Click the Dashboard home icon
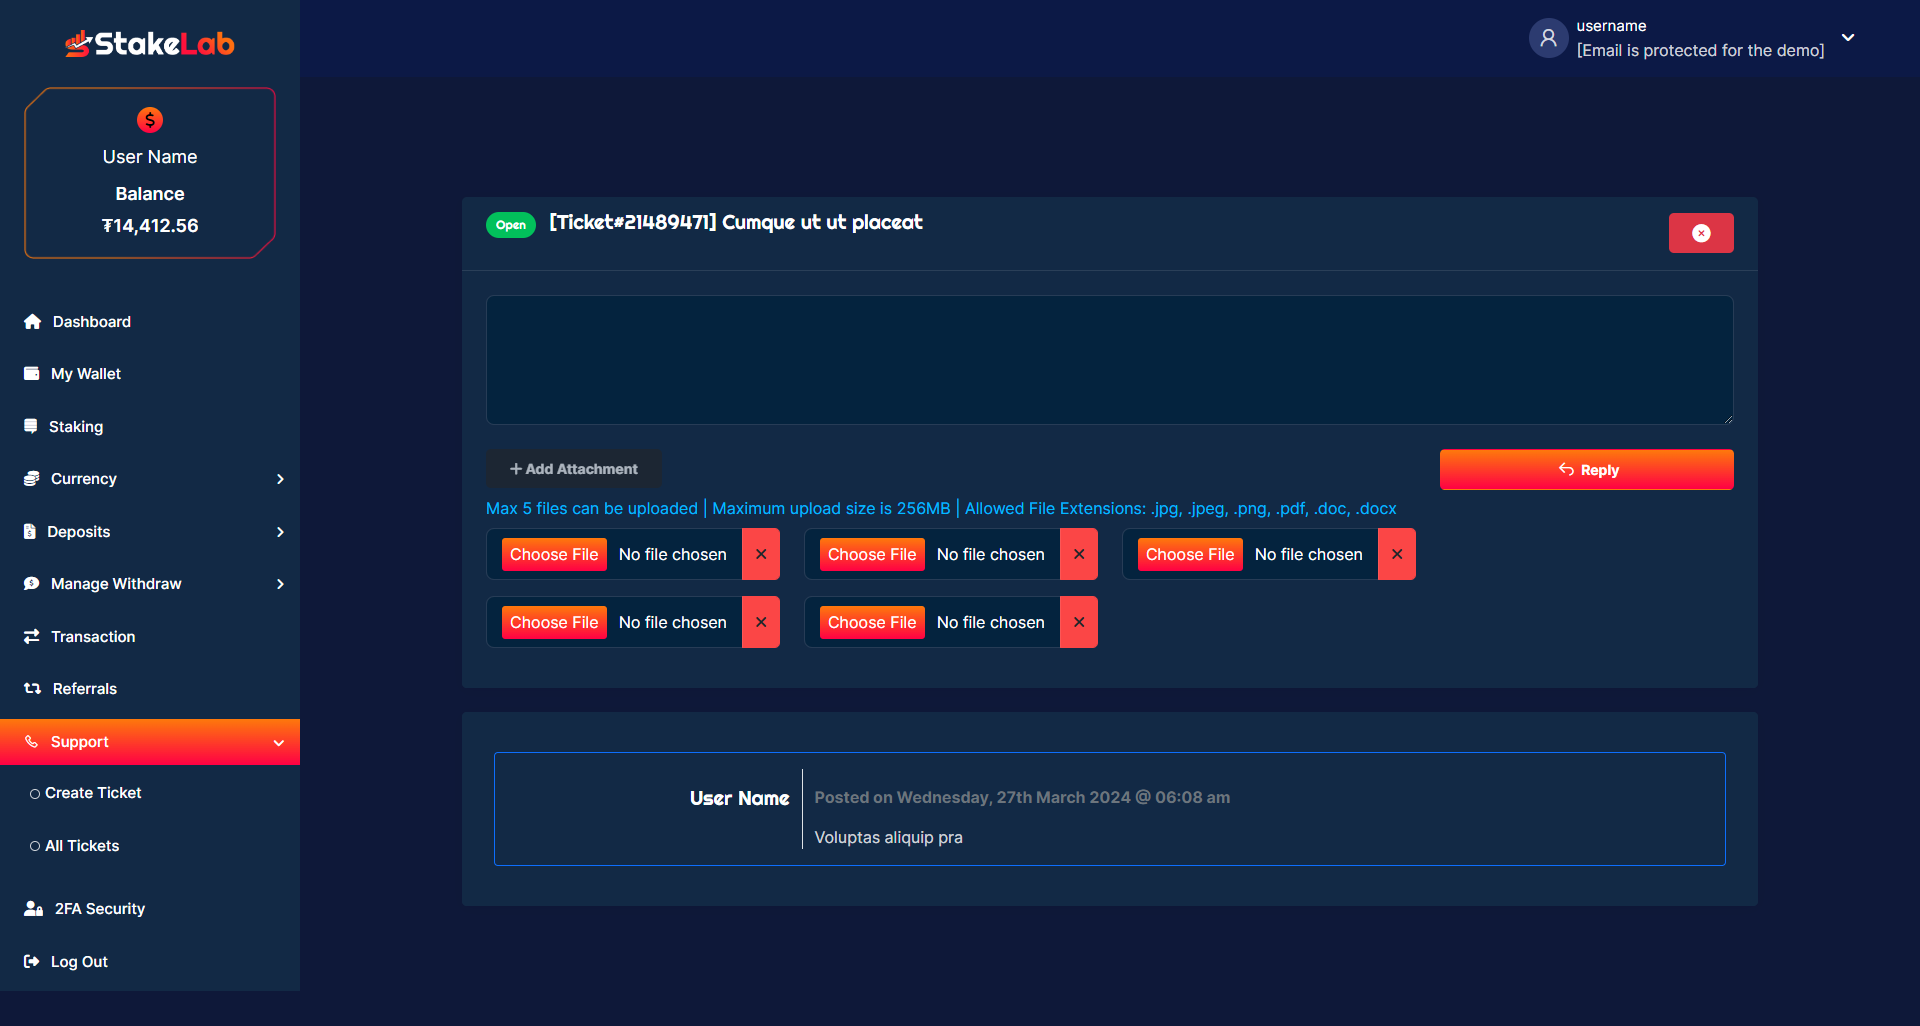The image size is (1920, 1026). (x=31, y=321)
